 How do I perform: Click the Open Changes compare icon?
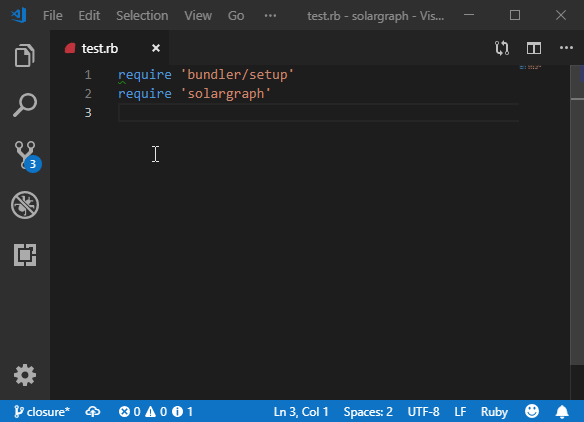[x=502, y=48]
